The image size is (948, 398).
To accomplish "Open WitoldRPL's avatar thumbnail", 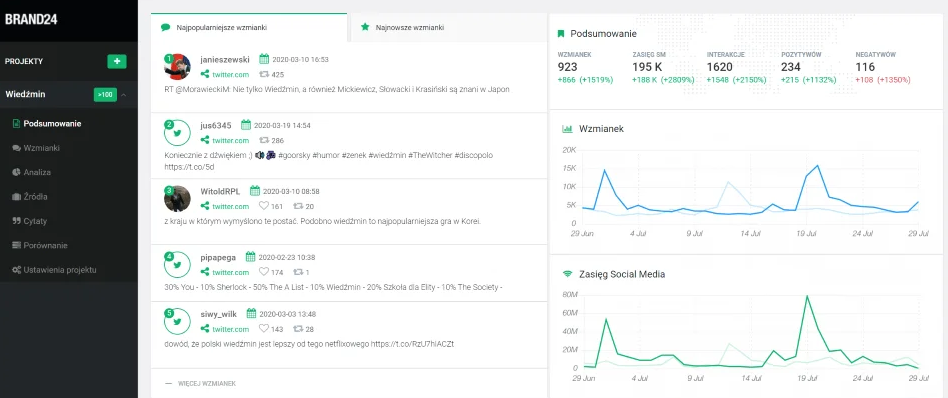I will coord(178,198).
